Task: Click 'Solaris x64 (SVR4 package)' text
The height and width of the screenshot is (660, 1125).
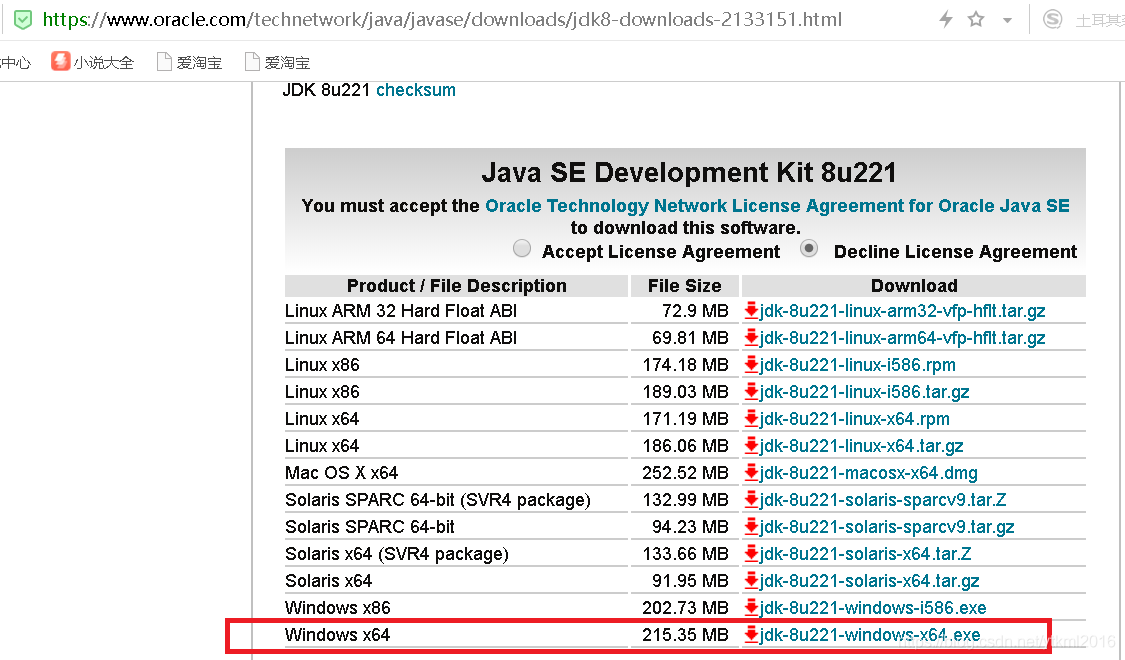Action: click(x=397, y=554)
